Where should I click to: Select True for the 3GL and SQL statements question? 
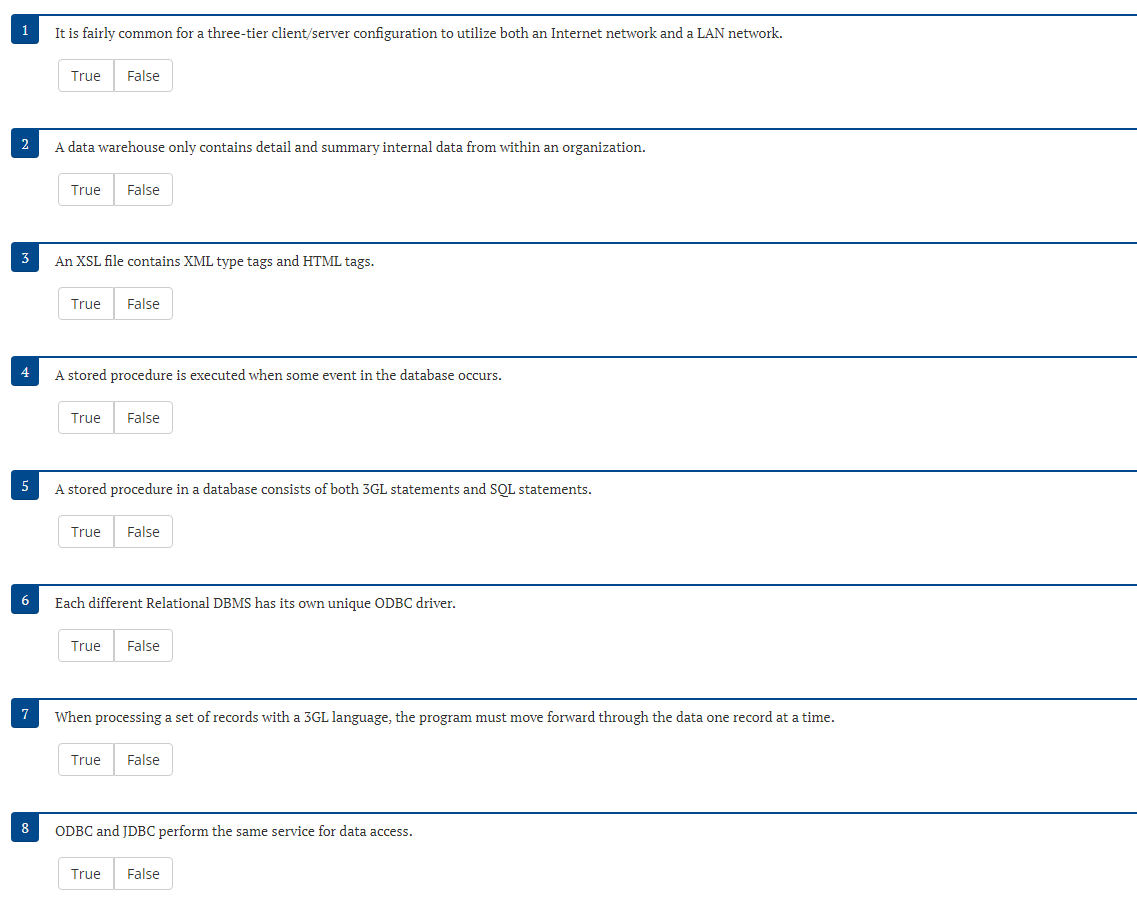click(86, 531)
